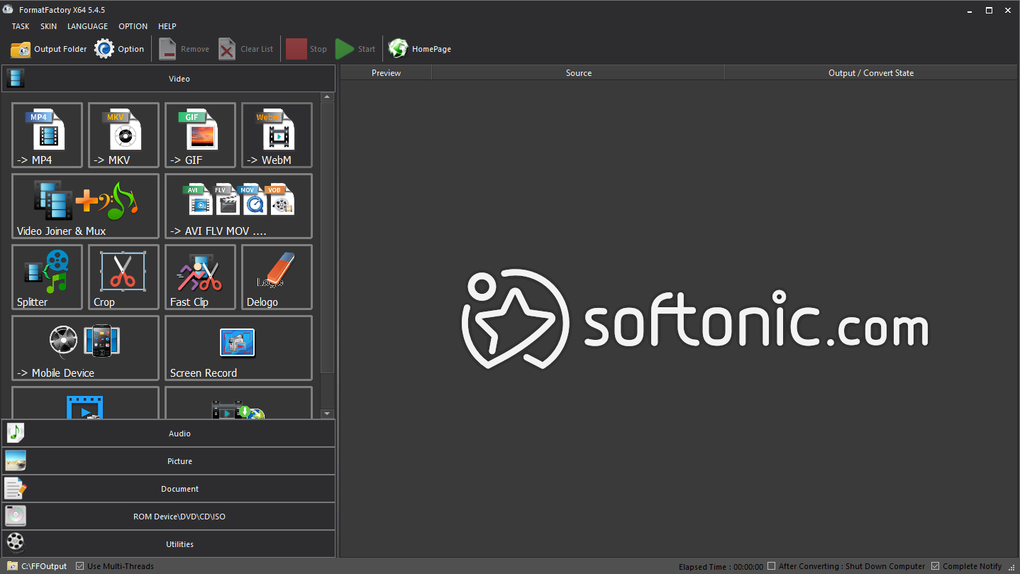This screenshot has width=1020, height=574.
Task: Open the OPTION menu
Action: click(133, 26)
